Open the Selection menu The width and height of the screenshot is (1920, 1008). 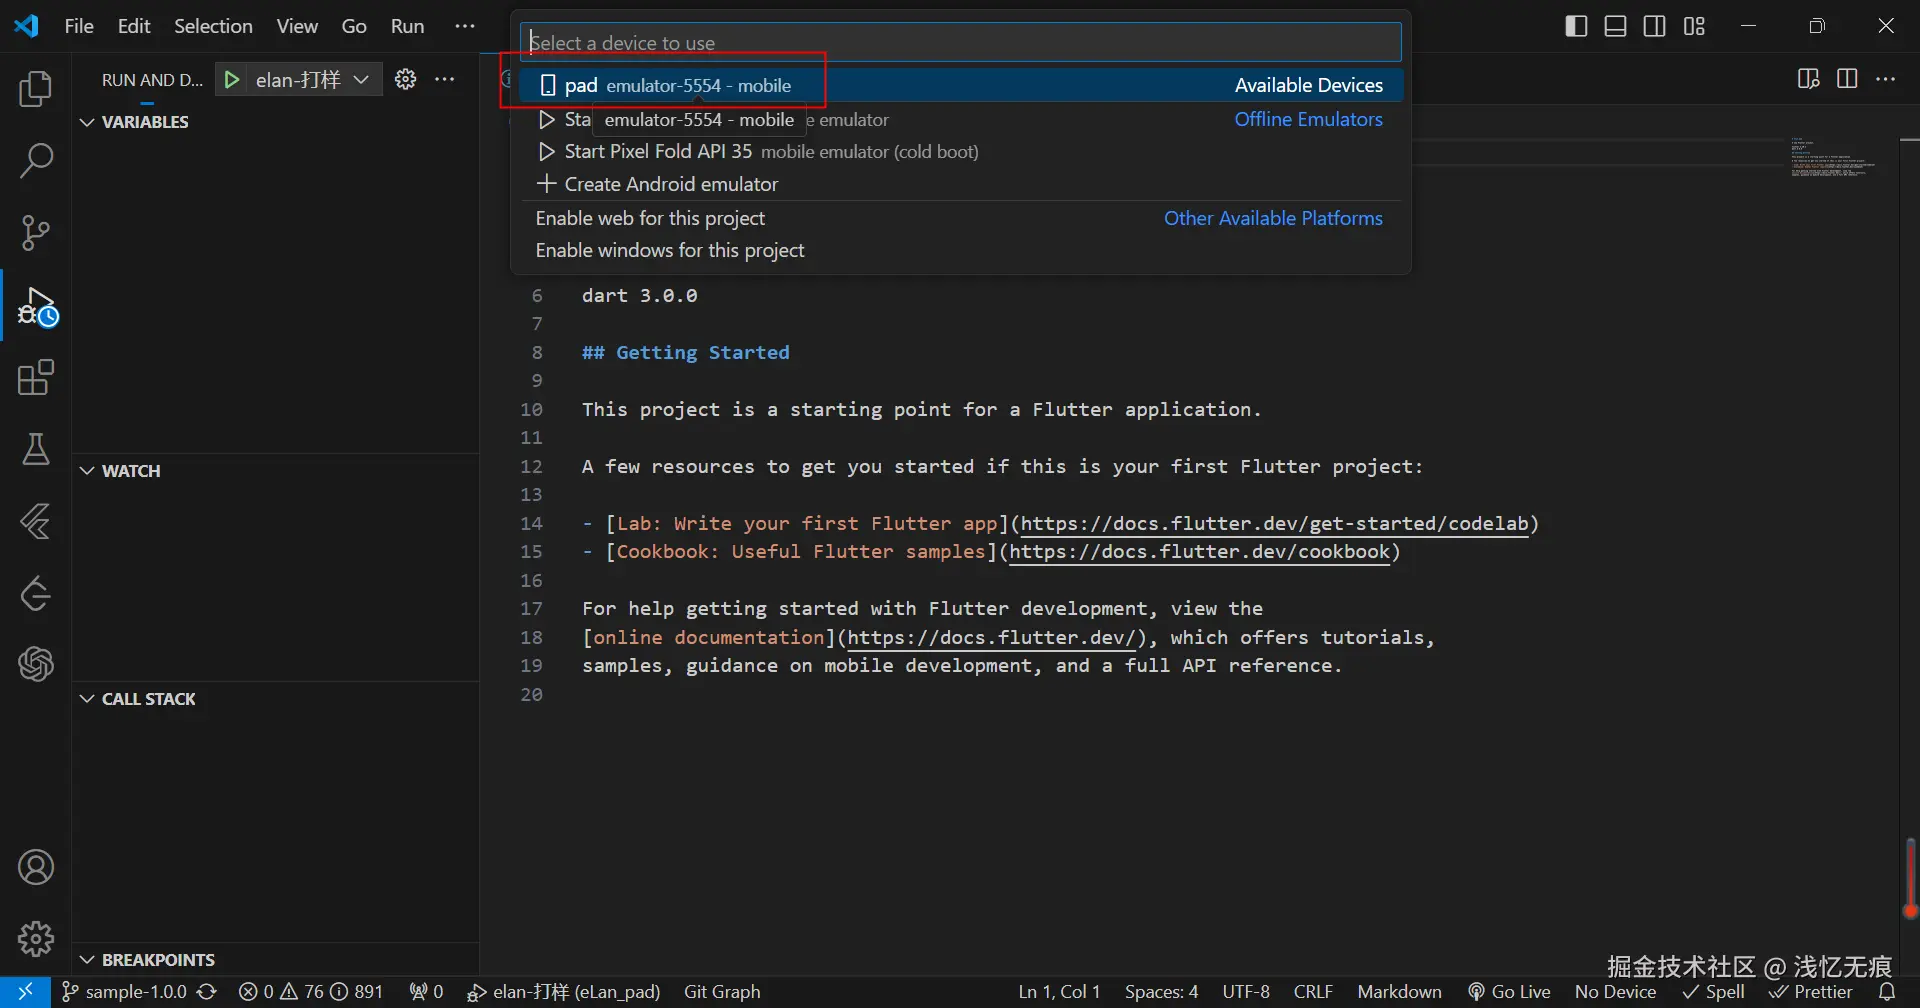pyautogui.click(x=213, y=26)
